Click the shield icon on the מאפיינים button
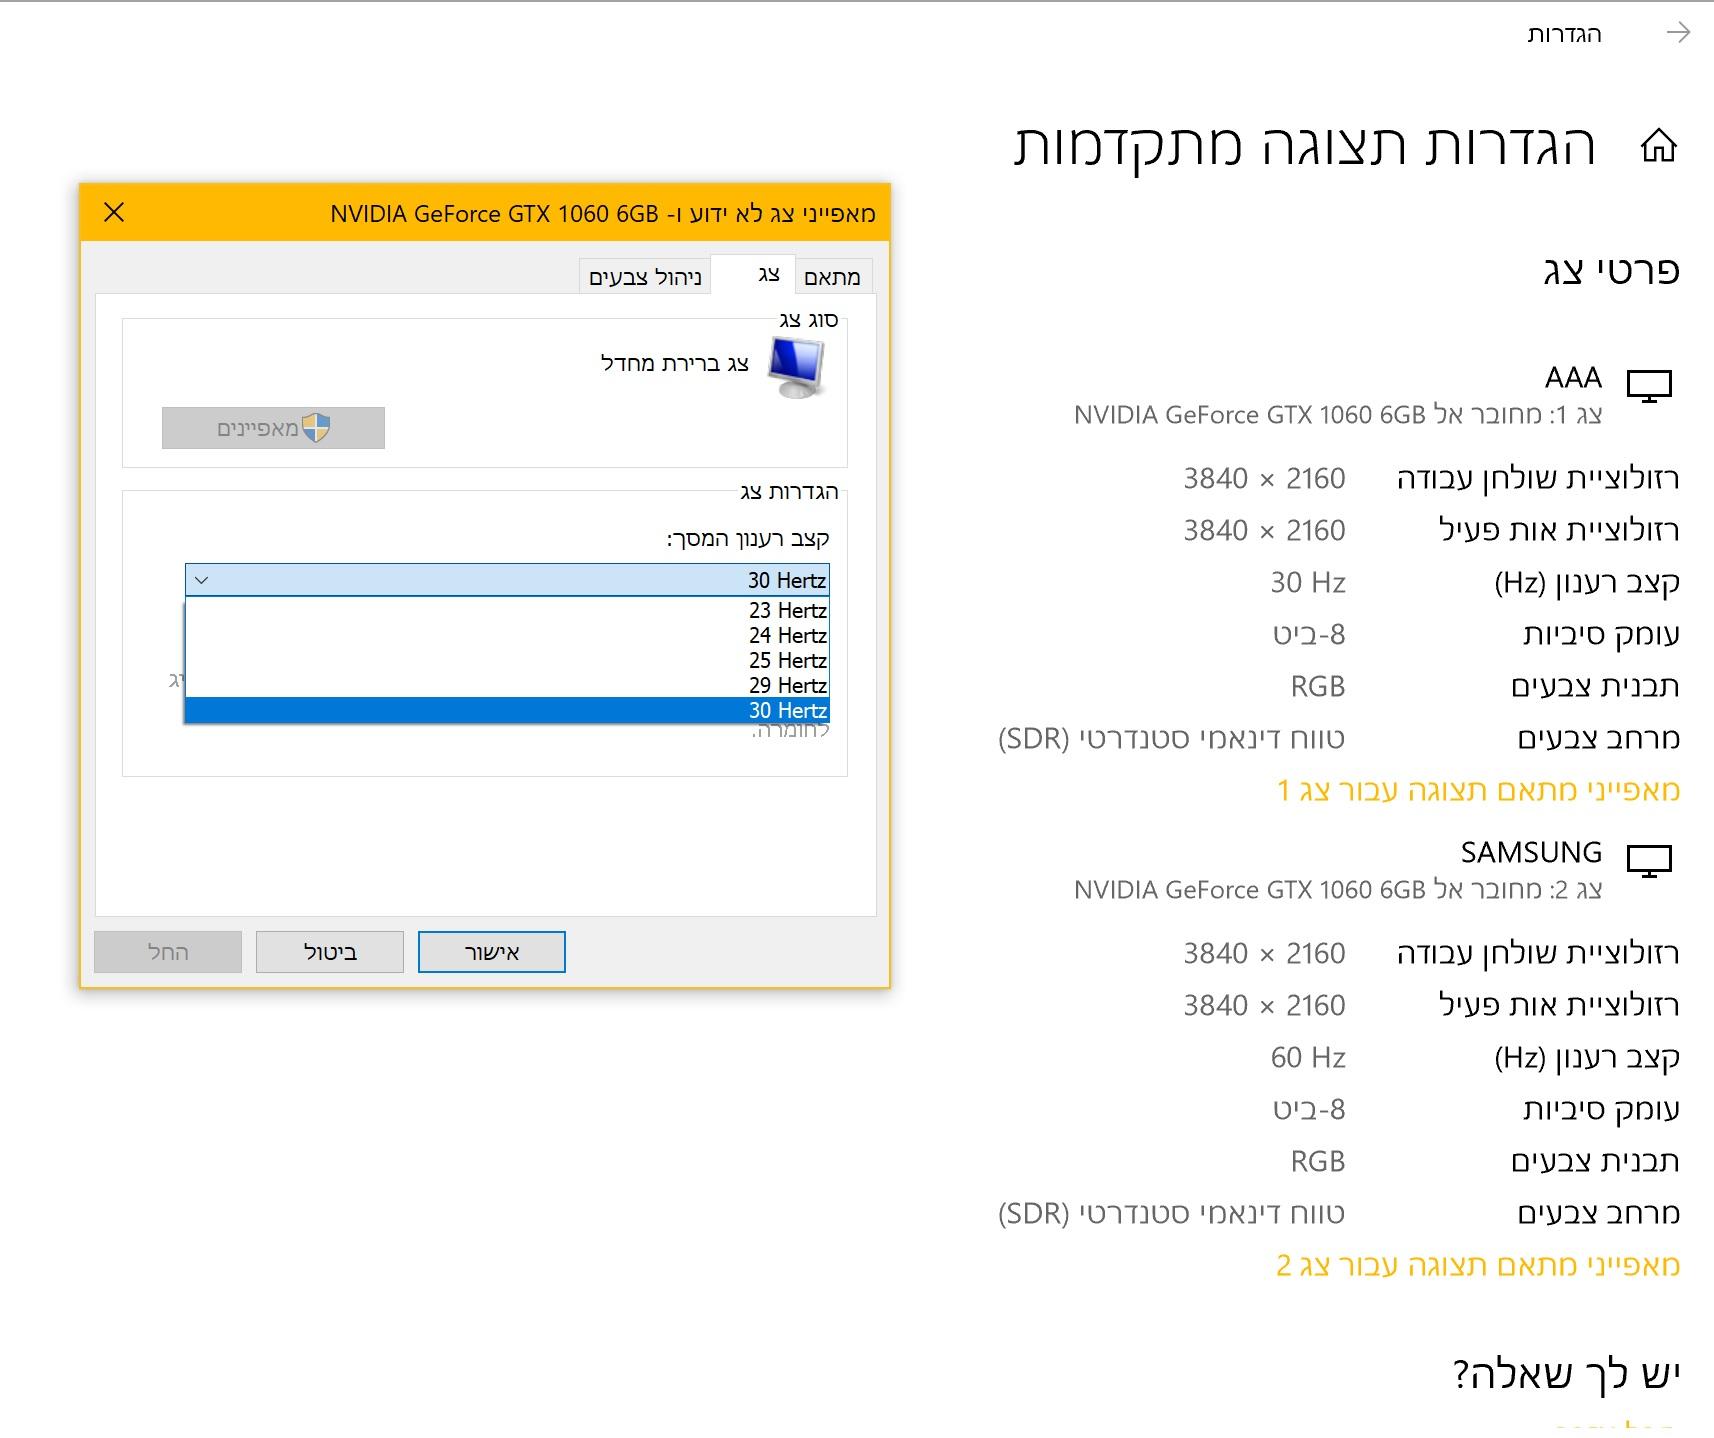This screenshot has width=1714, height=1438. [316, 428]
